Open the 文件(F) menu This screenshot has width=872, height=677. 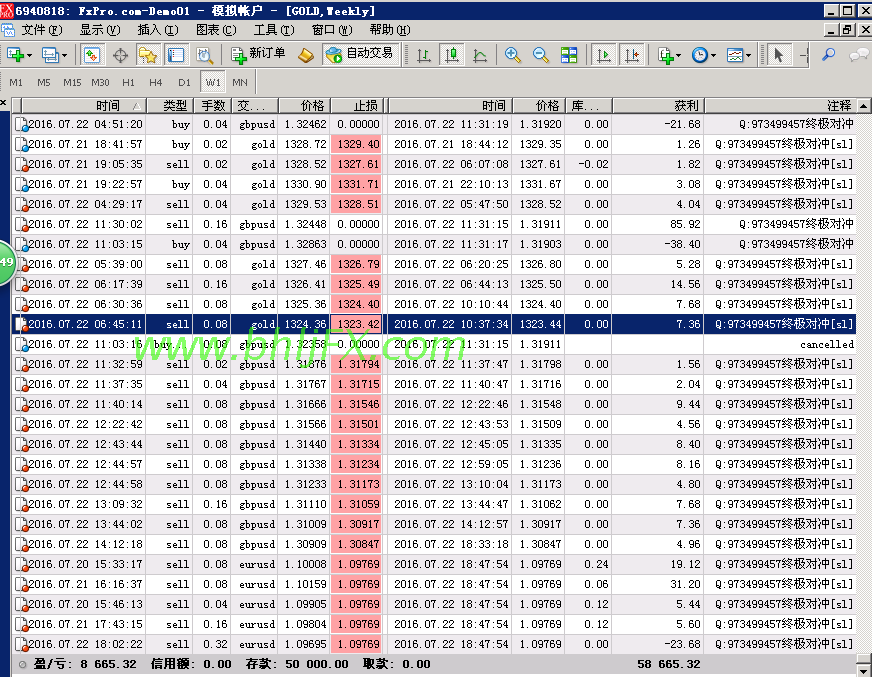tap(42, 29)
